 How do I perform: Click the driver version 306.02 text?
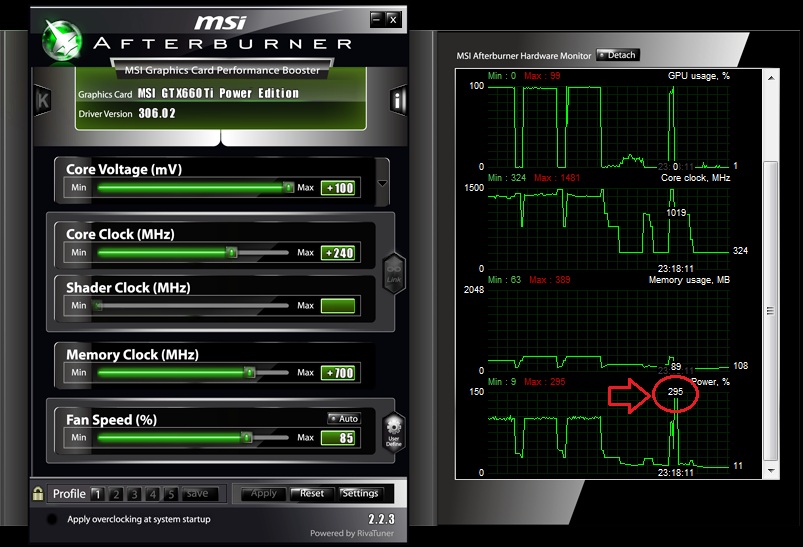[x=157, y=113]
